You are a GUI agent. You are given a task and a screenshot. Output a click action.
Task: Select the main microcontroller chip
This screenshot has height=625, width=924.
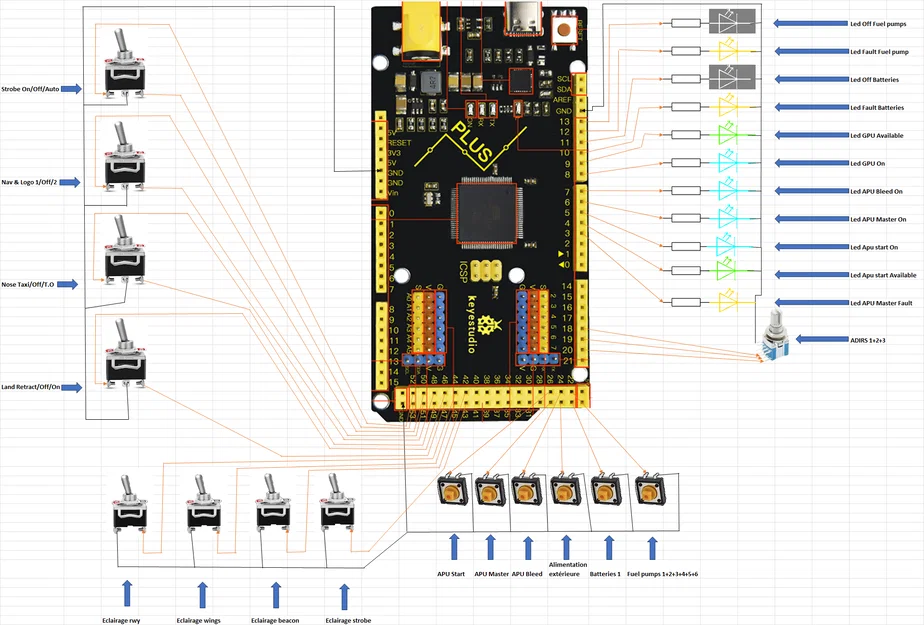pos(485,213)
